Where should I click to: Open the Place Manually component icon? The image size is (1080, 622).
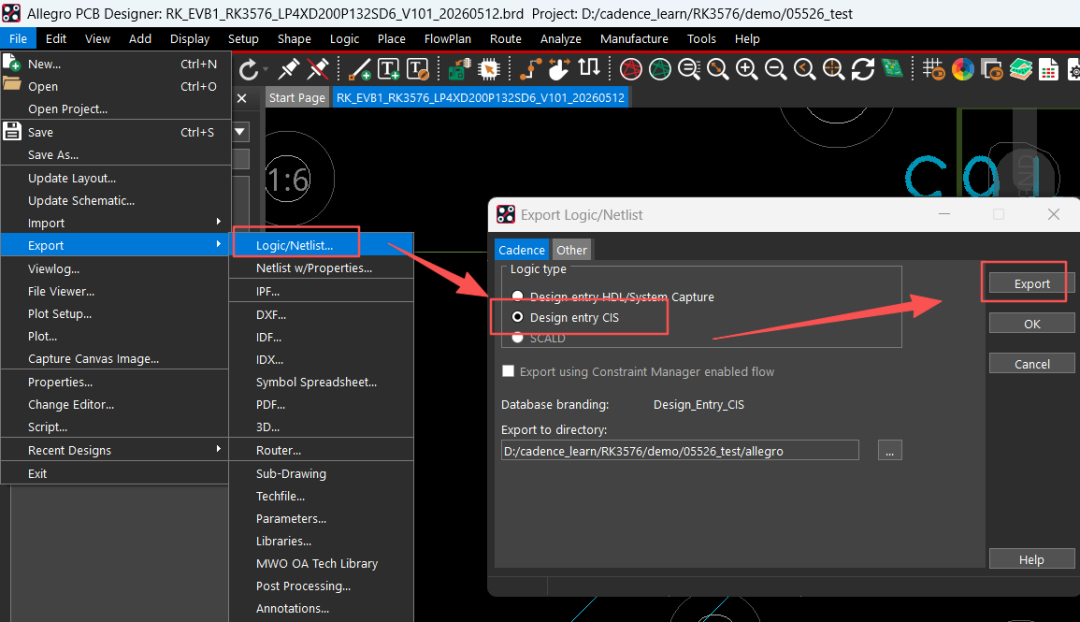pos(459,69)
